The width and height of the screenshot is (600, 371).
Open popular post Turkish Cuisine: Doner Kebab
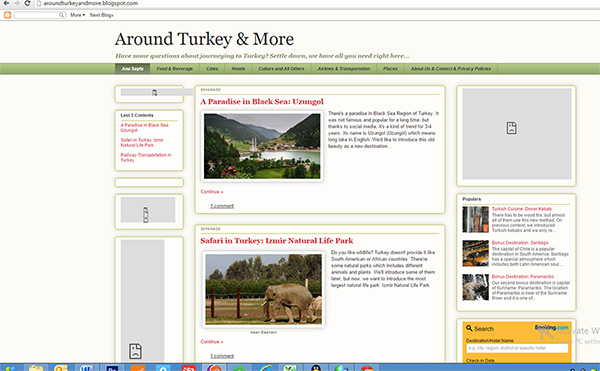tap(522, 209)
